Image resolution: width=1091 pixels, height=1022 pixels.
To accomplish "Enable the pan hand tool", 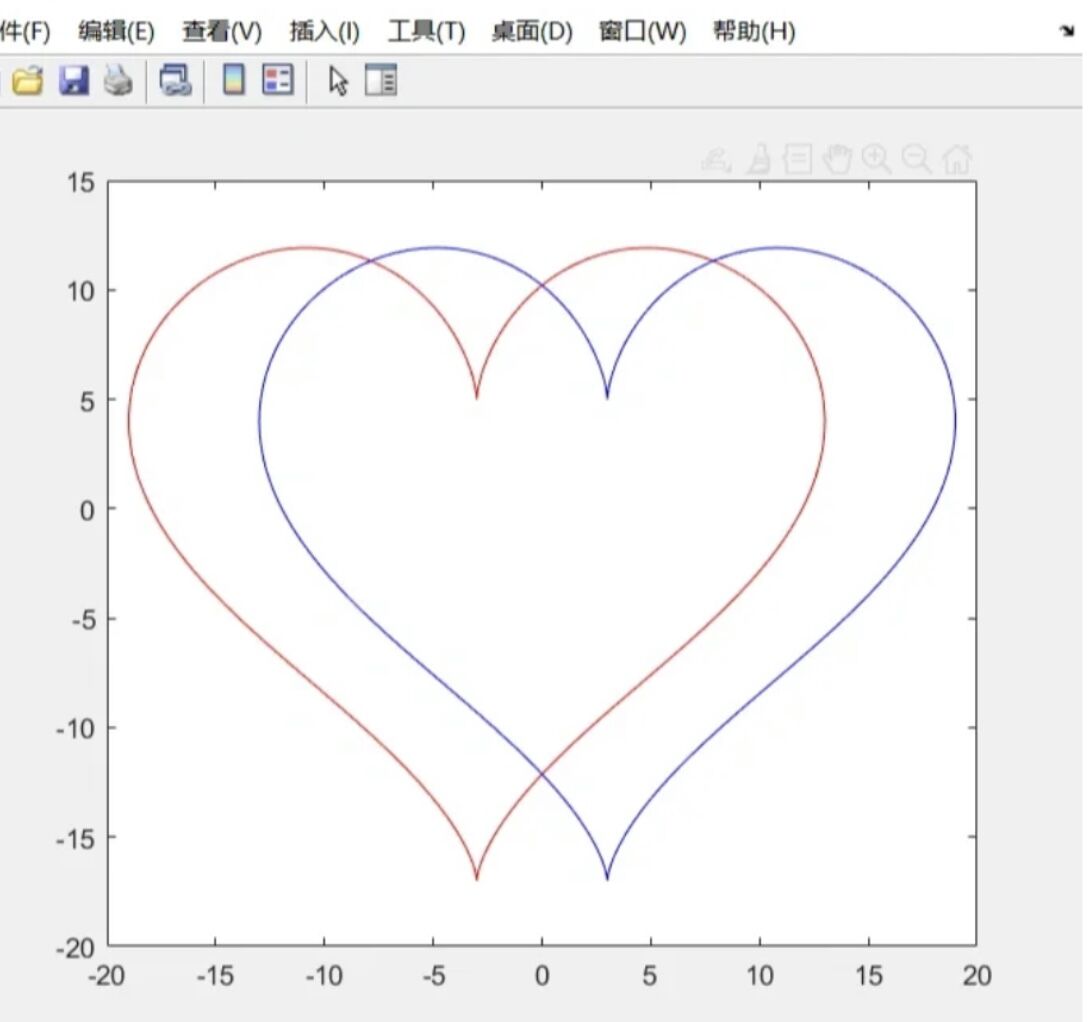I will tap(837, 158).
